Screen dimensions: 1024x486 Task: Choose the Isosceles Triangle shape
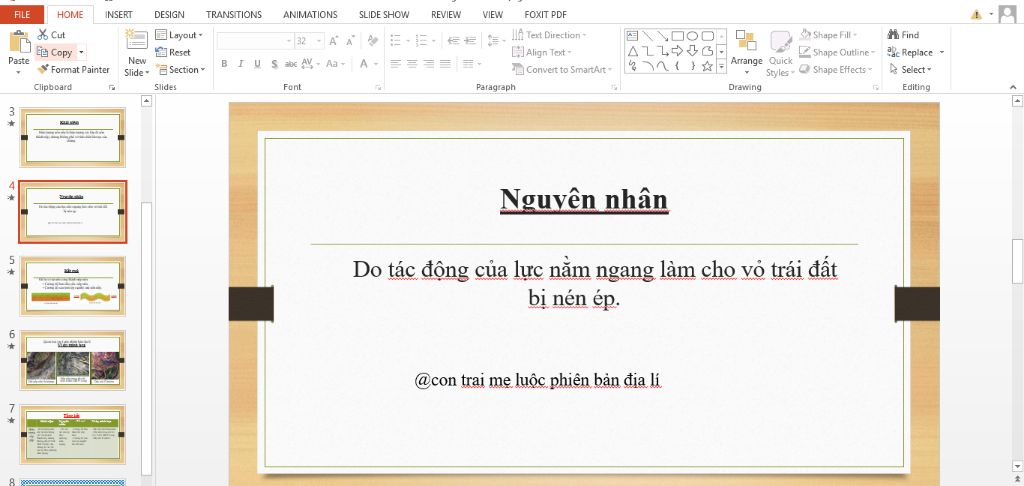pyautogui.click(x=632, y=51)
